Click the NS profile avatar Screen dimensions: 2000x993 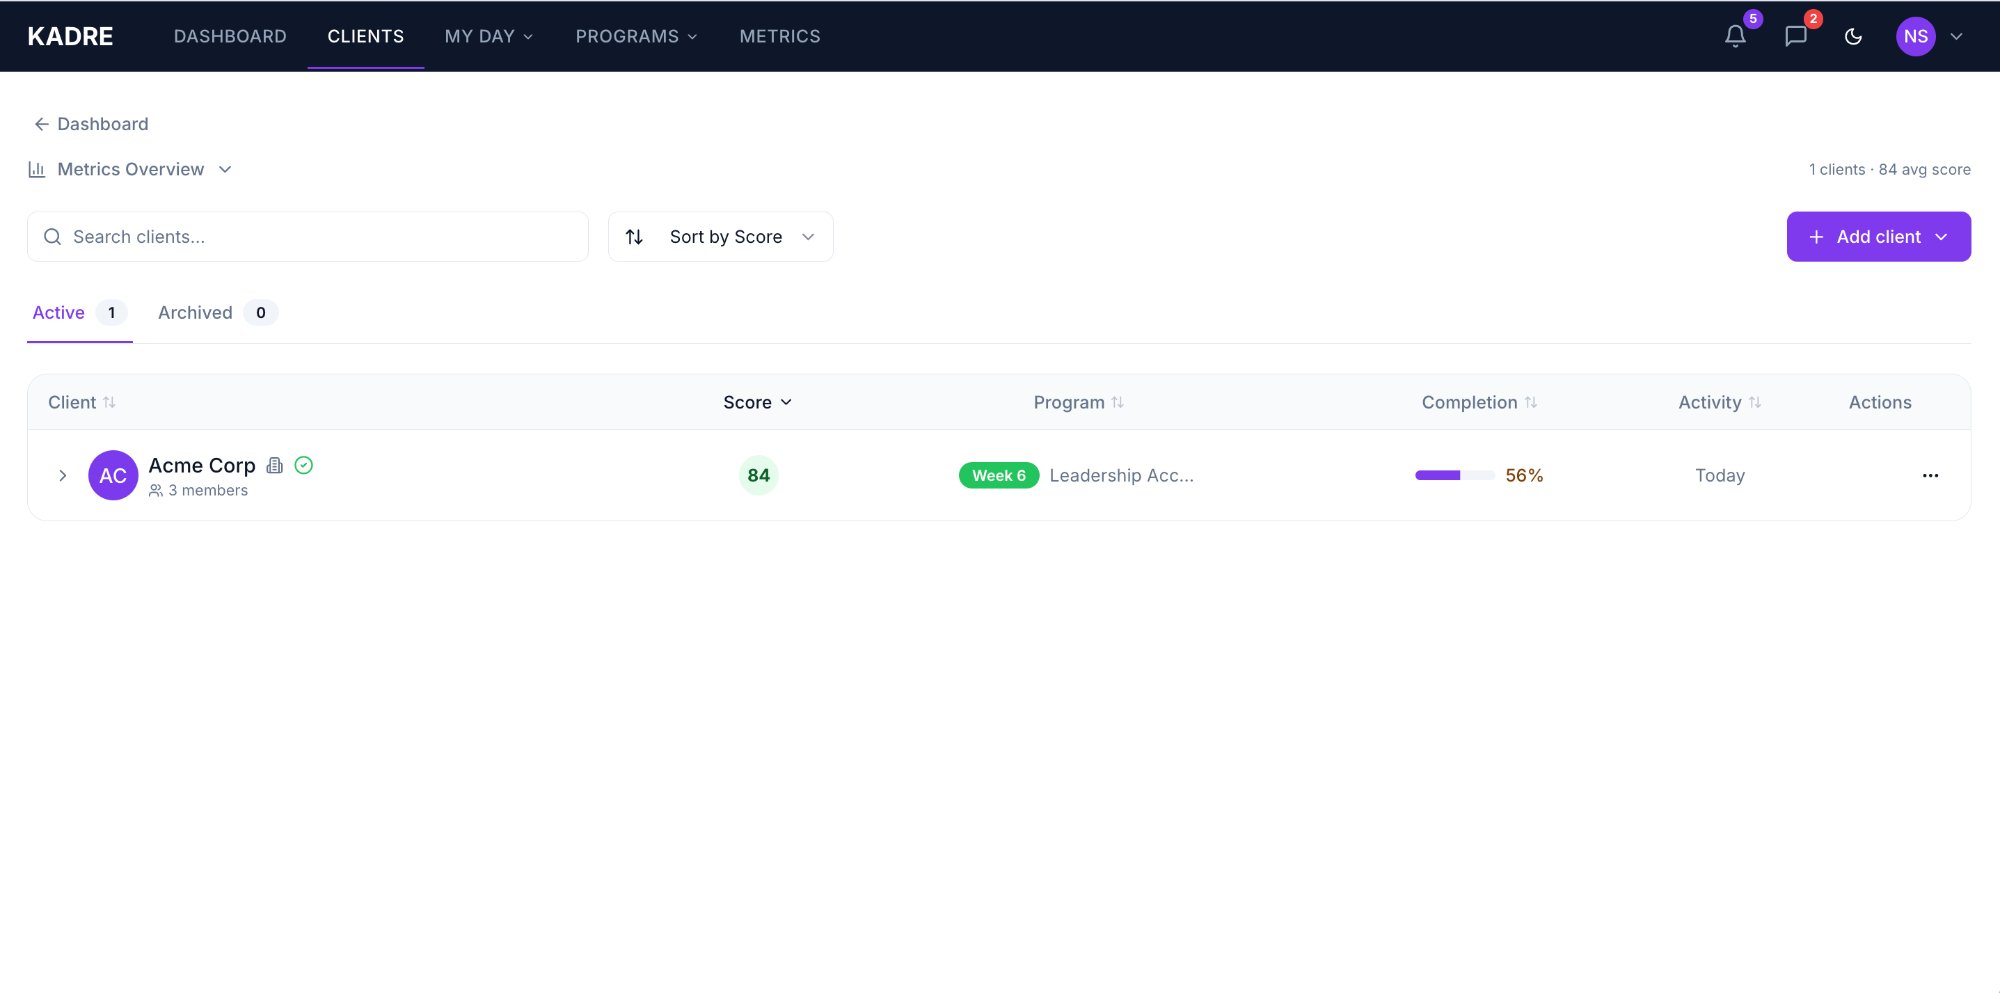(x=1915, y=36)
